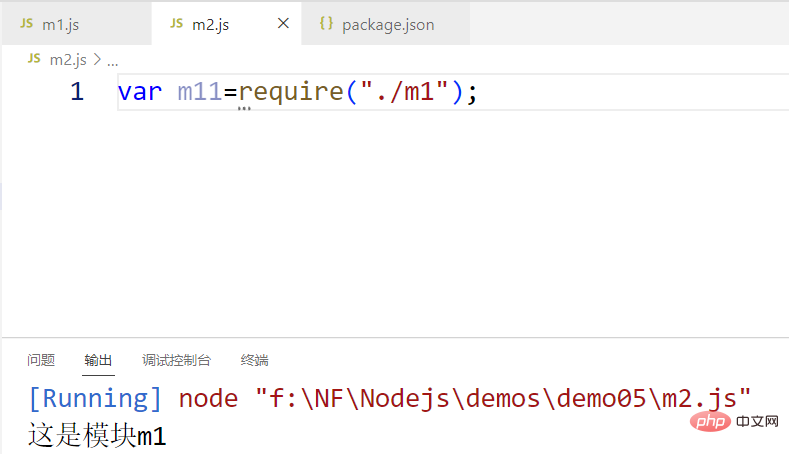
Task: Open the breadcrumb ellipsis symbol list
Action: [113, 61]
